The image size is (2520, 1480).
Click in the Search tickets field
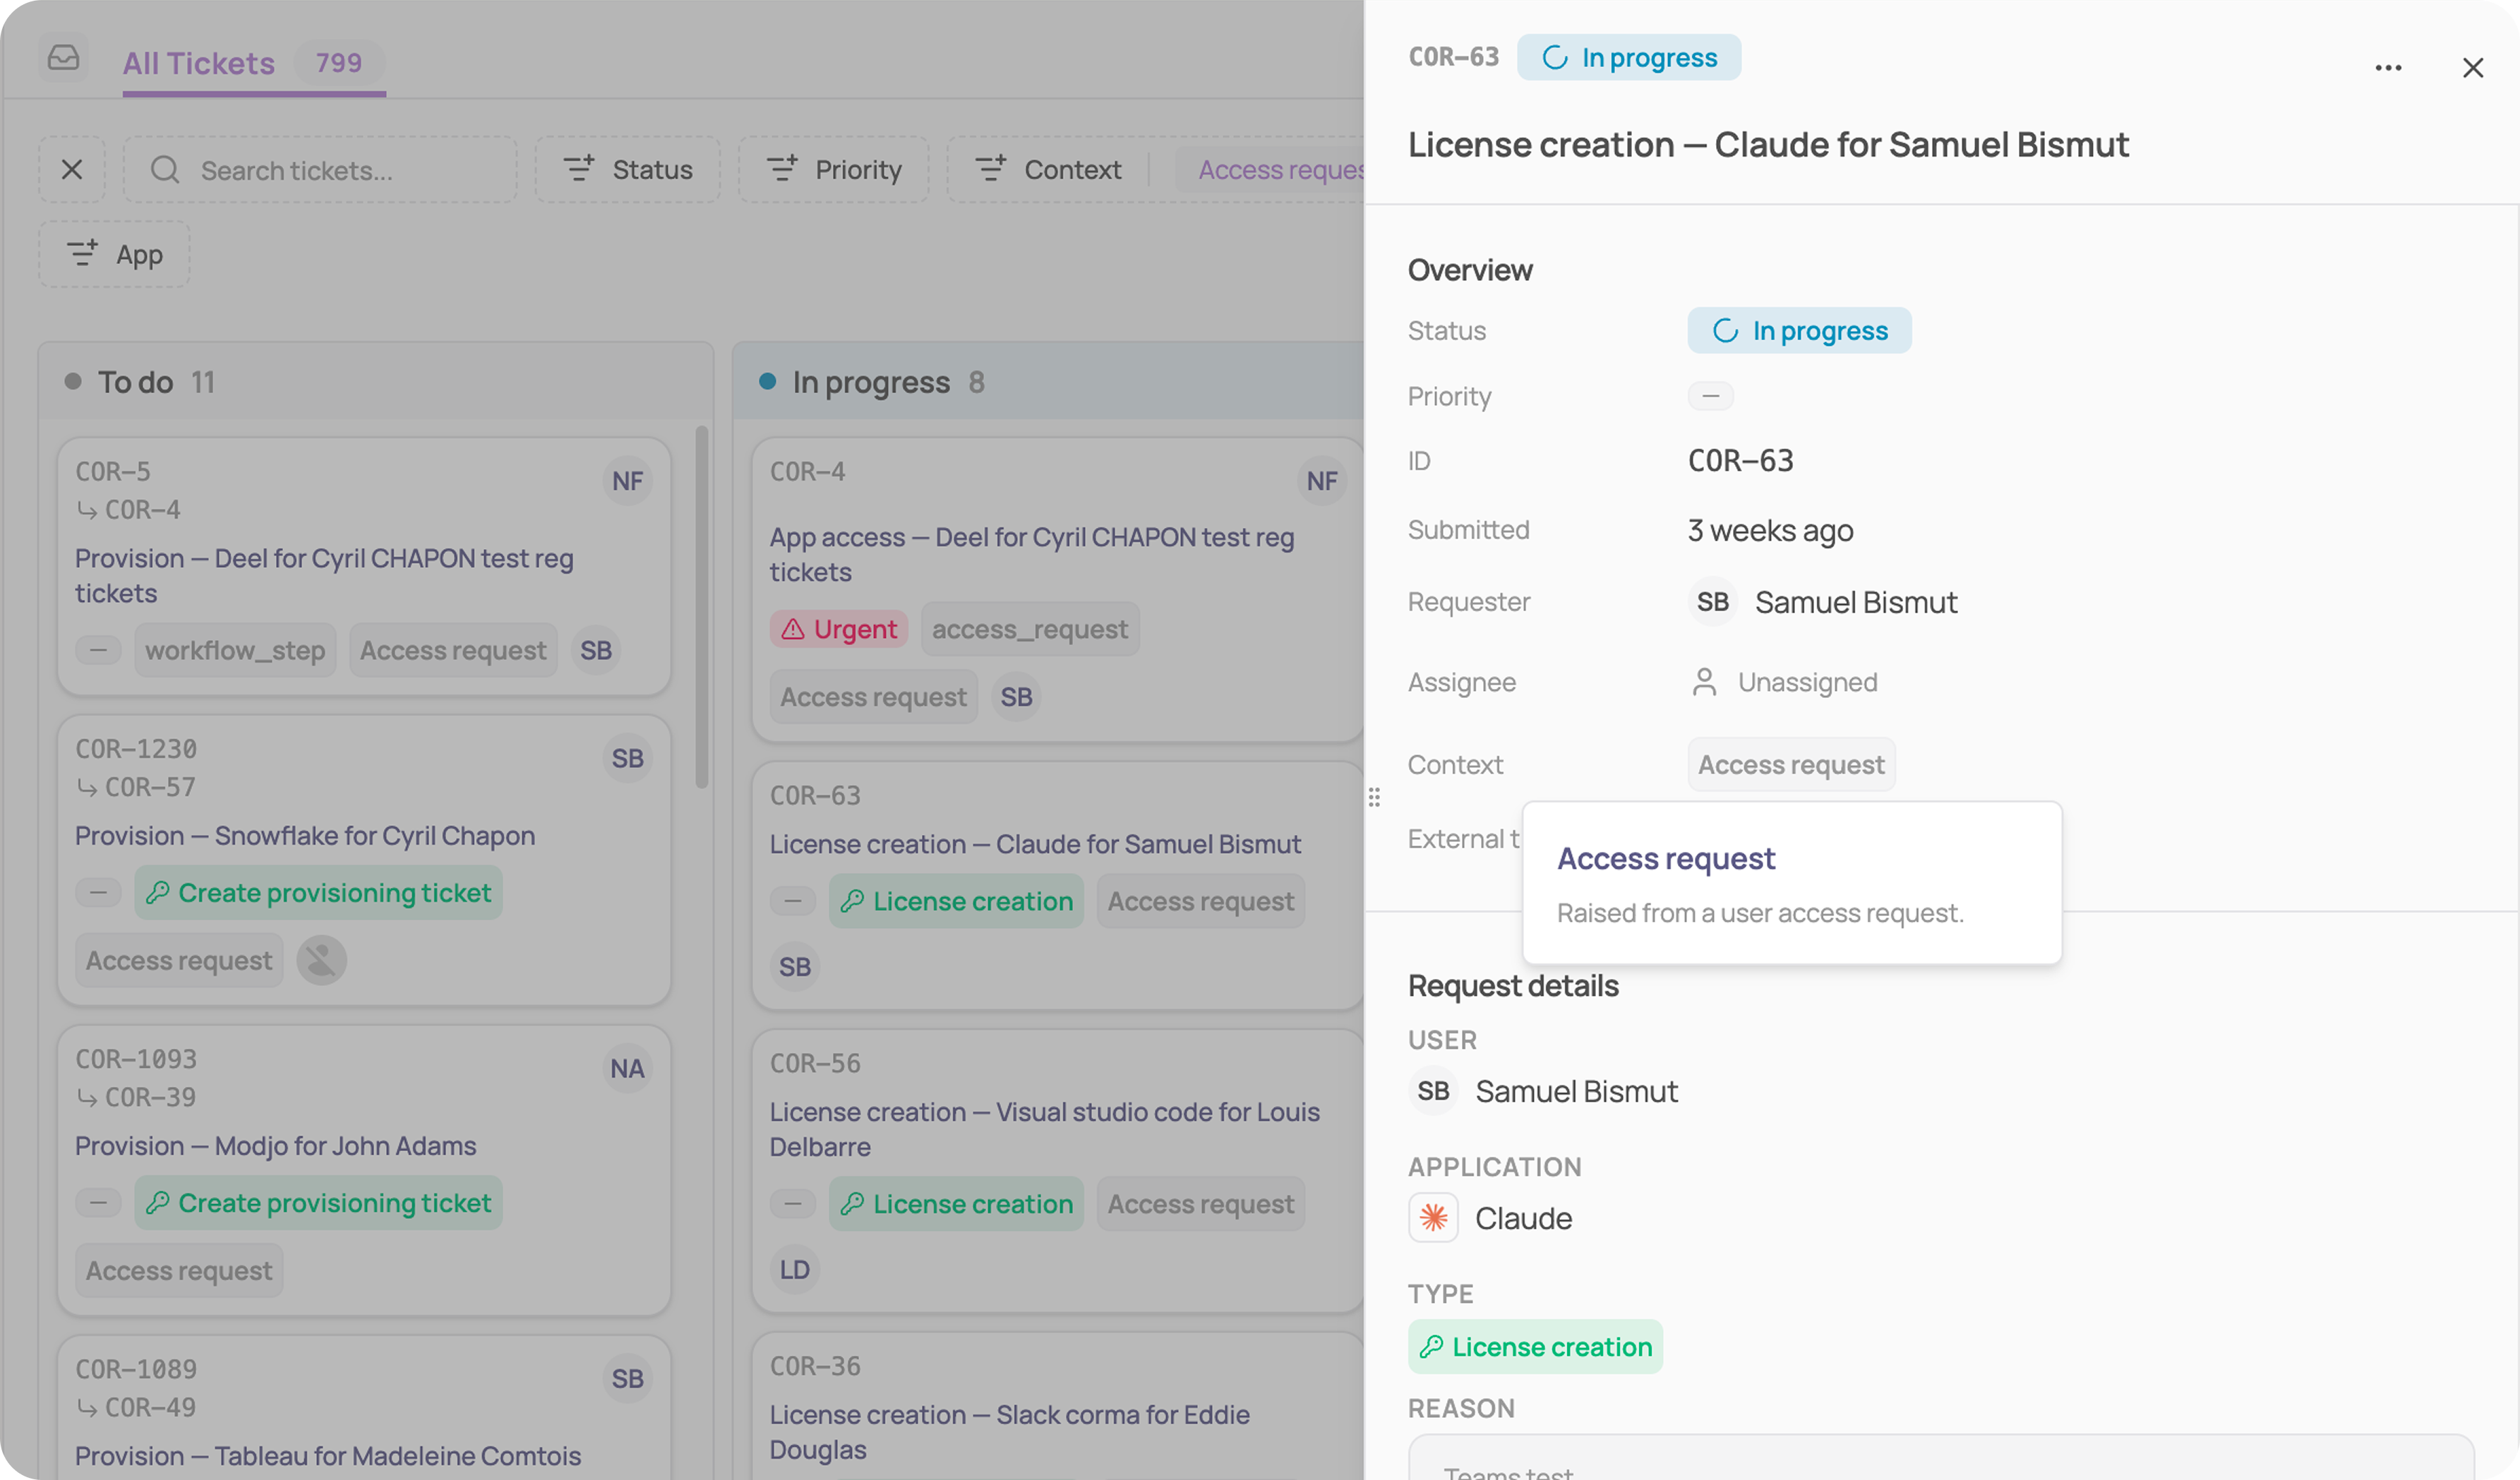pos(320,170)
